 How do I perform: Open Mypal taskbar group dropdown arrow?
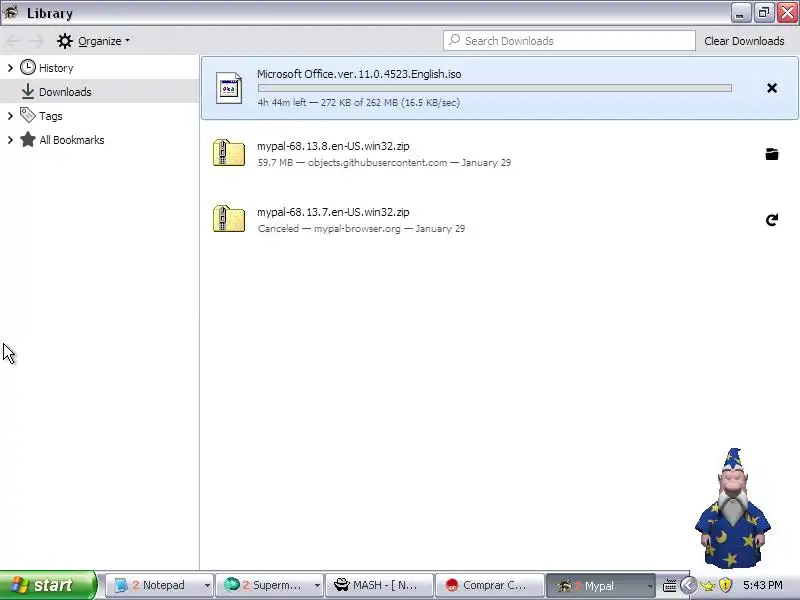[x=649, y=586]
